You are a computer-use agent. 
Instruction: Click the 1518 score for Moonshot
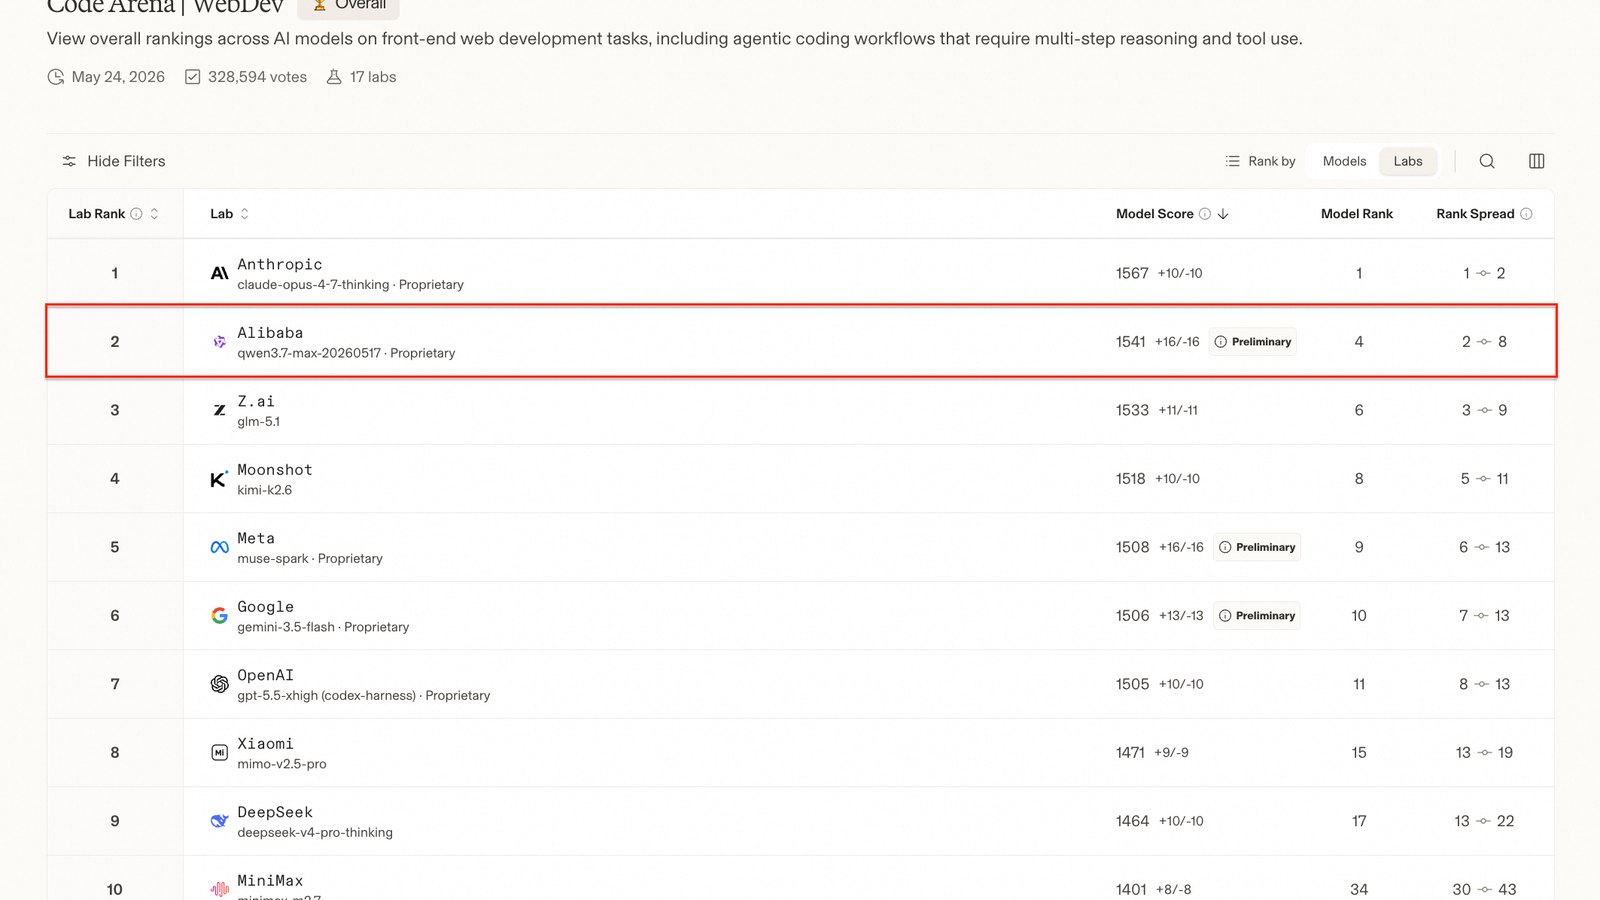pyautogui.click(x=1131, y=479)
